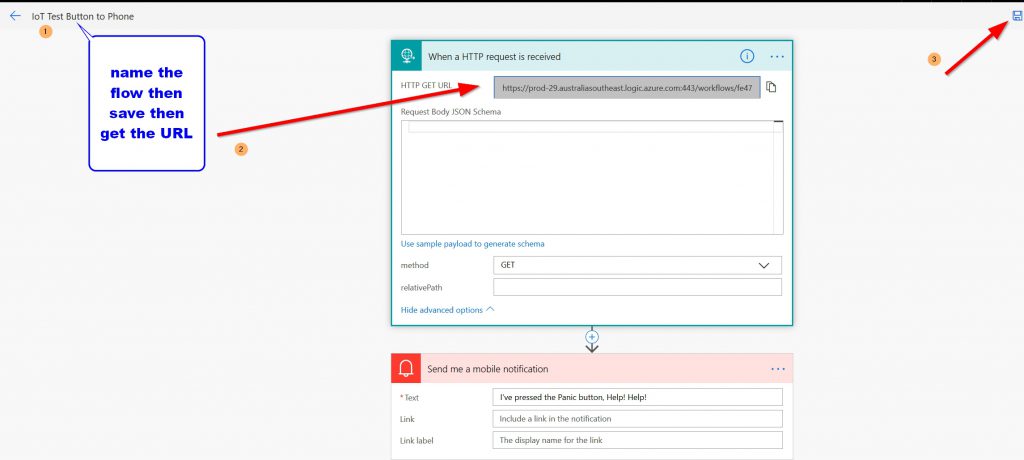Click the relativePath input field

click(x=637, y=287)
